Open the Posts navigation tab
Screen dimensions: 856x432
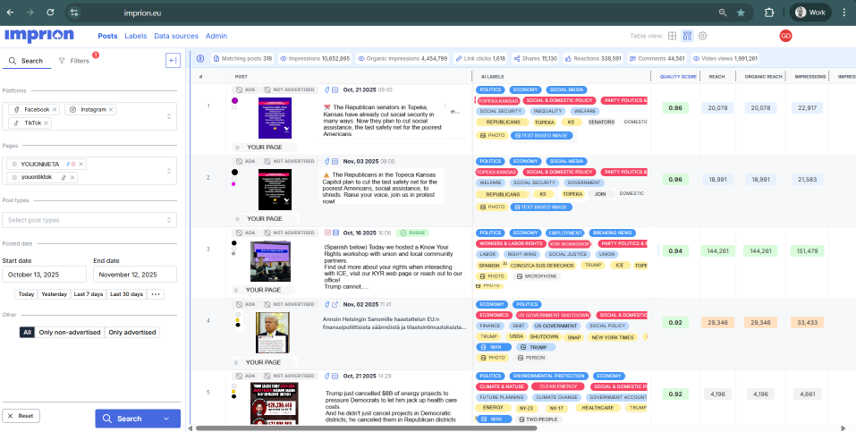tap(108, 36)
